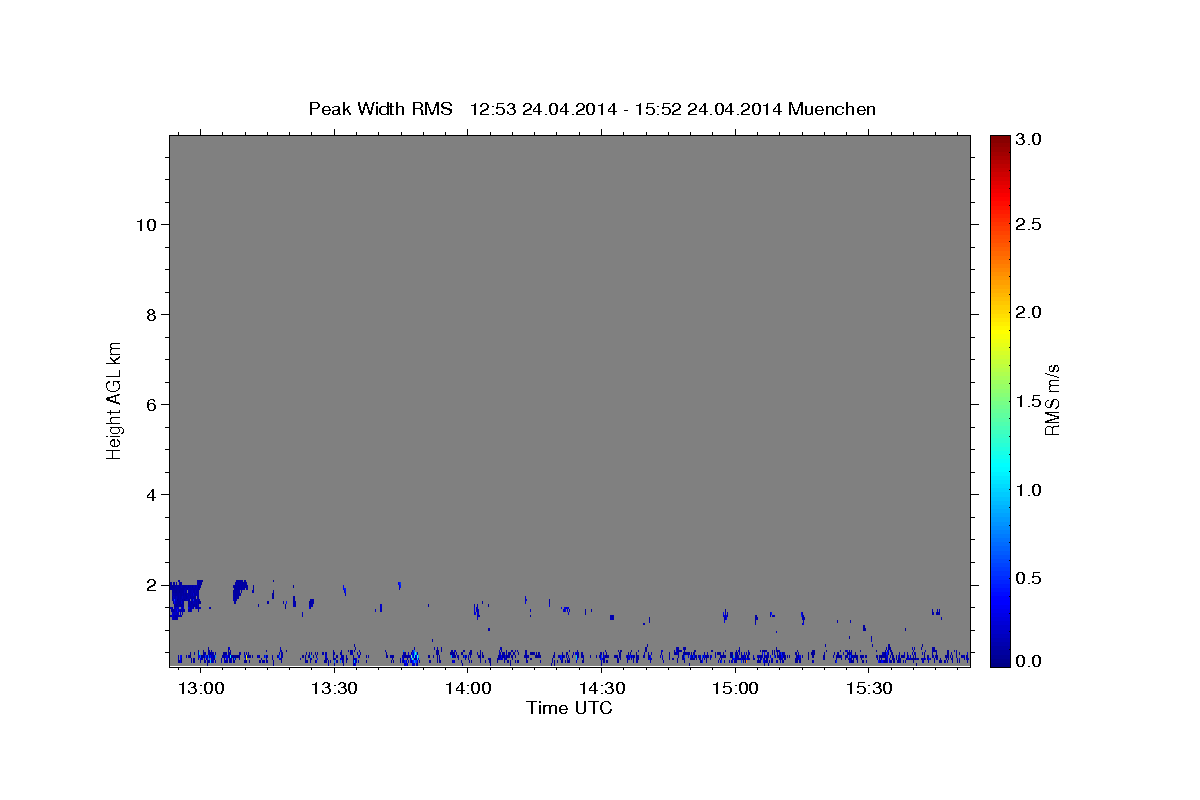Click the '14:30' time tick label
This screenshot has width=1200, height=800.
(x=602, y=689)
